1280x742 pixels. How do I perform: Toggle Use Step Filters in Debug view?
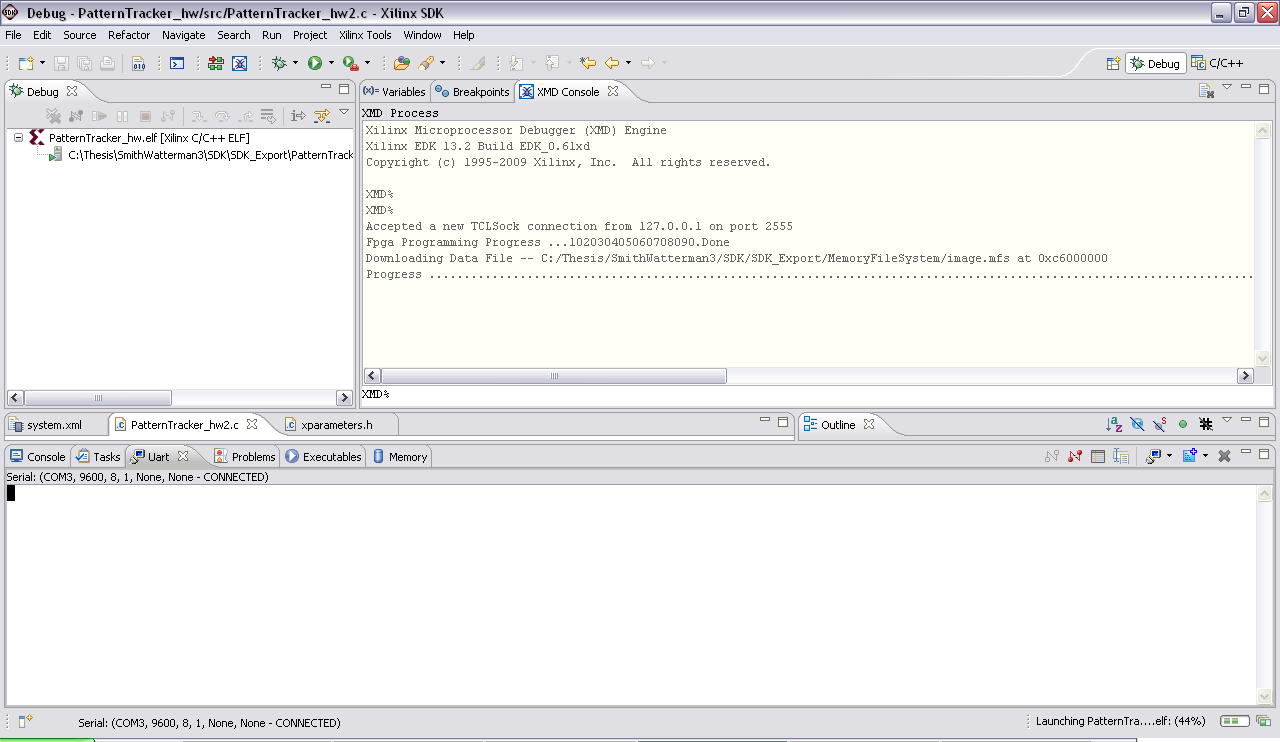tap(322, 116)
